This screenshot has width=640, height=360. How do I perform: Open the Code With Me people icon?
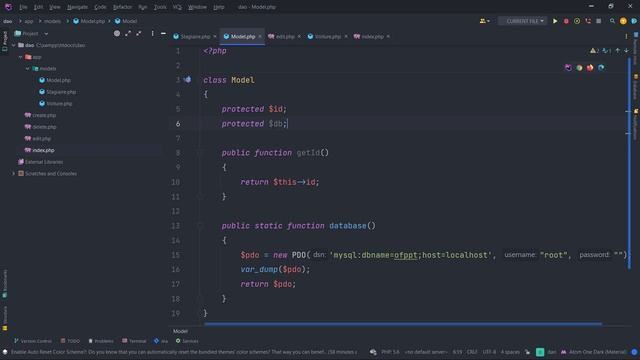tap(484, 21)
